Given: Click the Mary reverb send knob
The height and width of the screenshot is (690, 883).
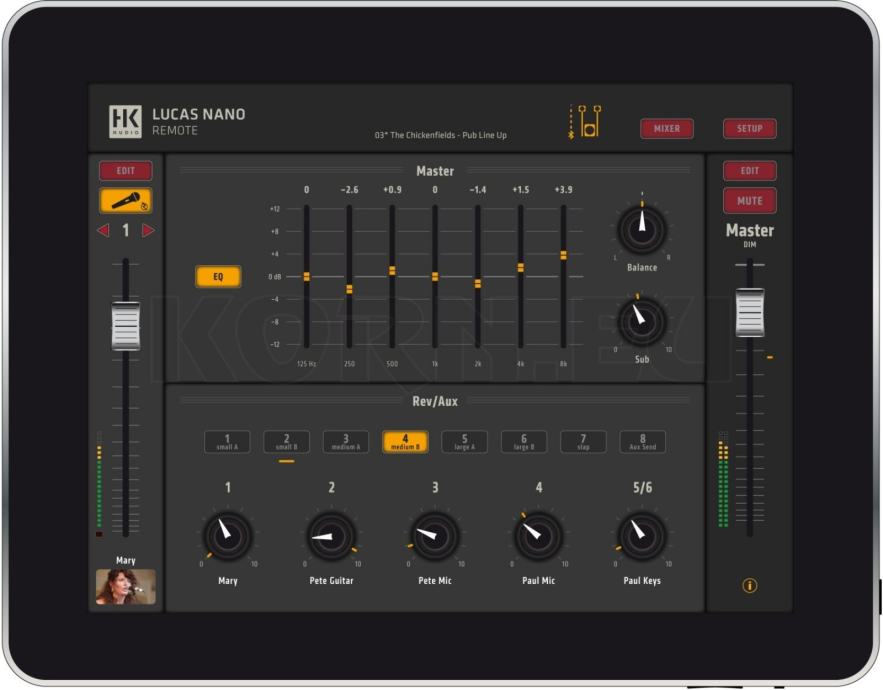Looking at the screenshot, I should click(x=228, y=537).
